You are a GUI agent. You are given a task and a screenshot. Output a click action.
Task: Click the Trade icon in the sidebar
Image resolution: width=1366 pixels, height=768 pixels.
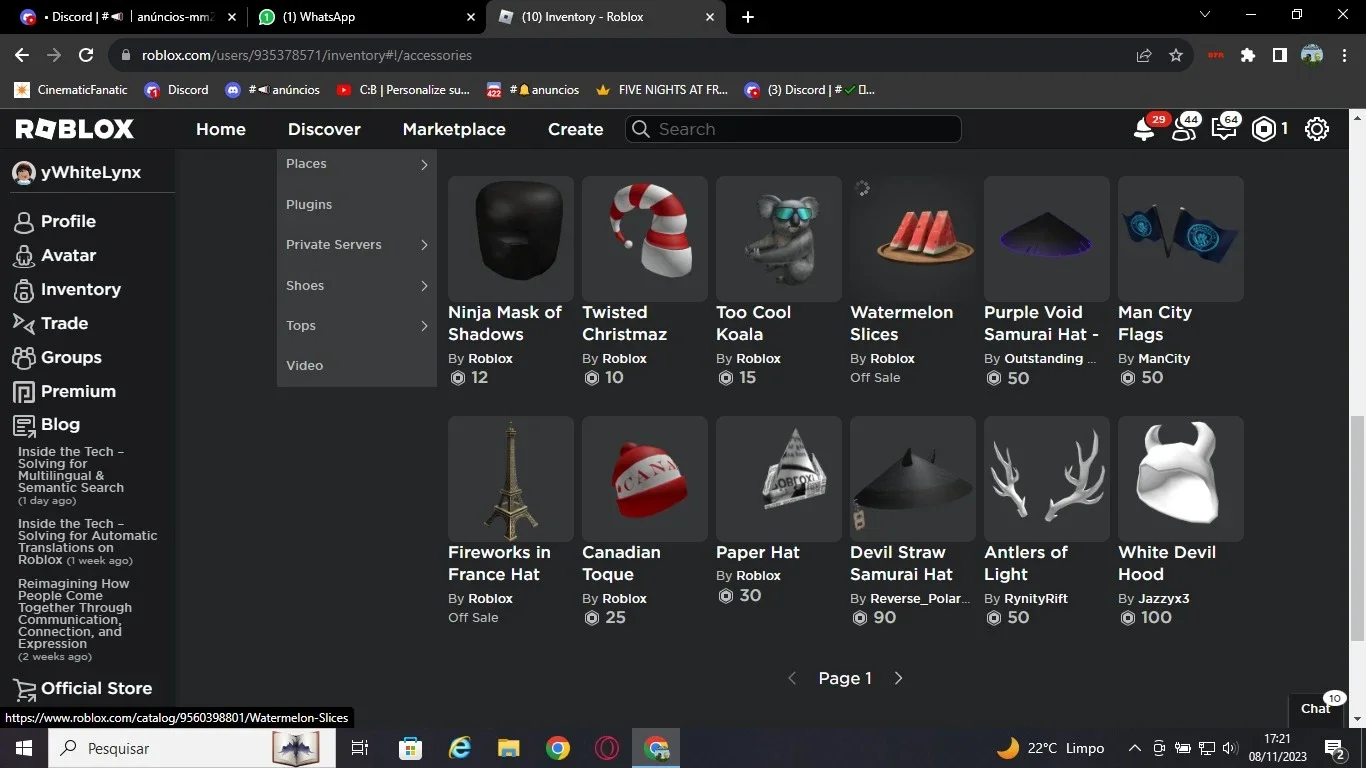coord(23,323)
